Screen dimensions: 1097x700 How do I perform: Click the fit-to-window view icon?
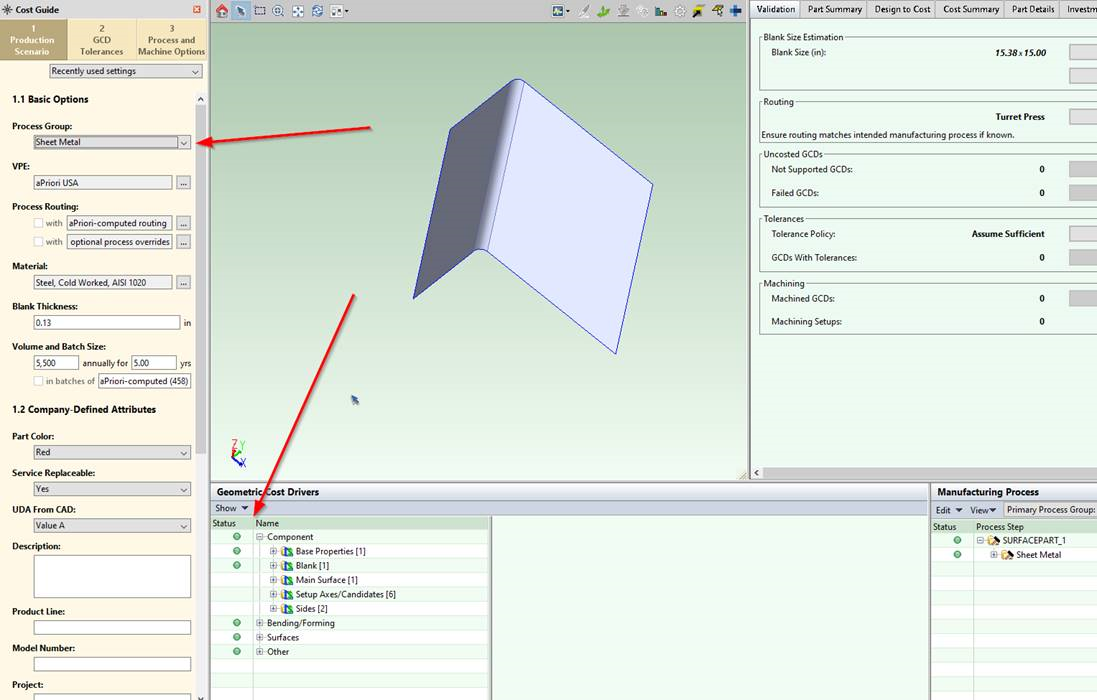pos(299,11)
